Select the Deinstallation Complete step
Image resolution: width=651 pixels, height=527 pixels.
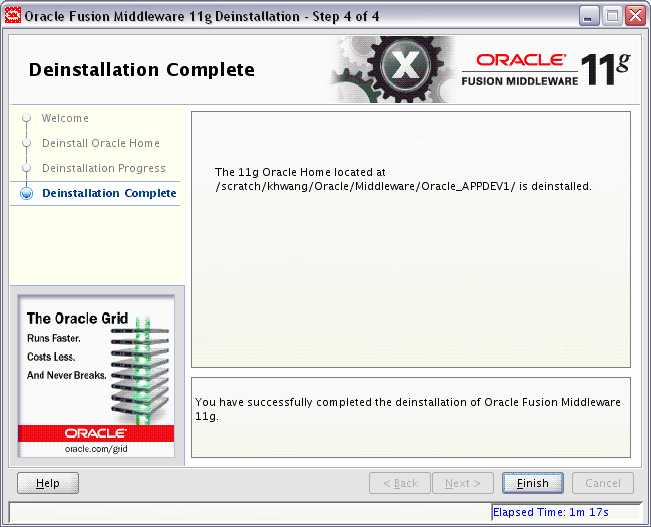click(109, 193)
